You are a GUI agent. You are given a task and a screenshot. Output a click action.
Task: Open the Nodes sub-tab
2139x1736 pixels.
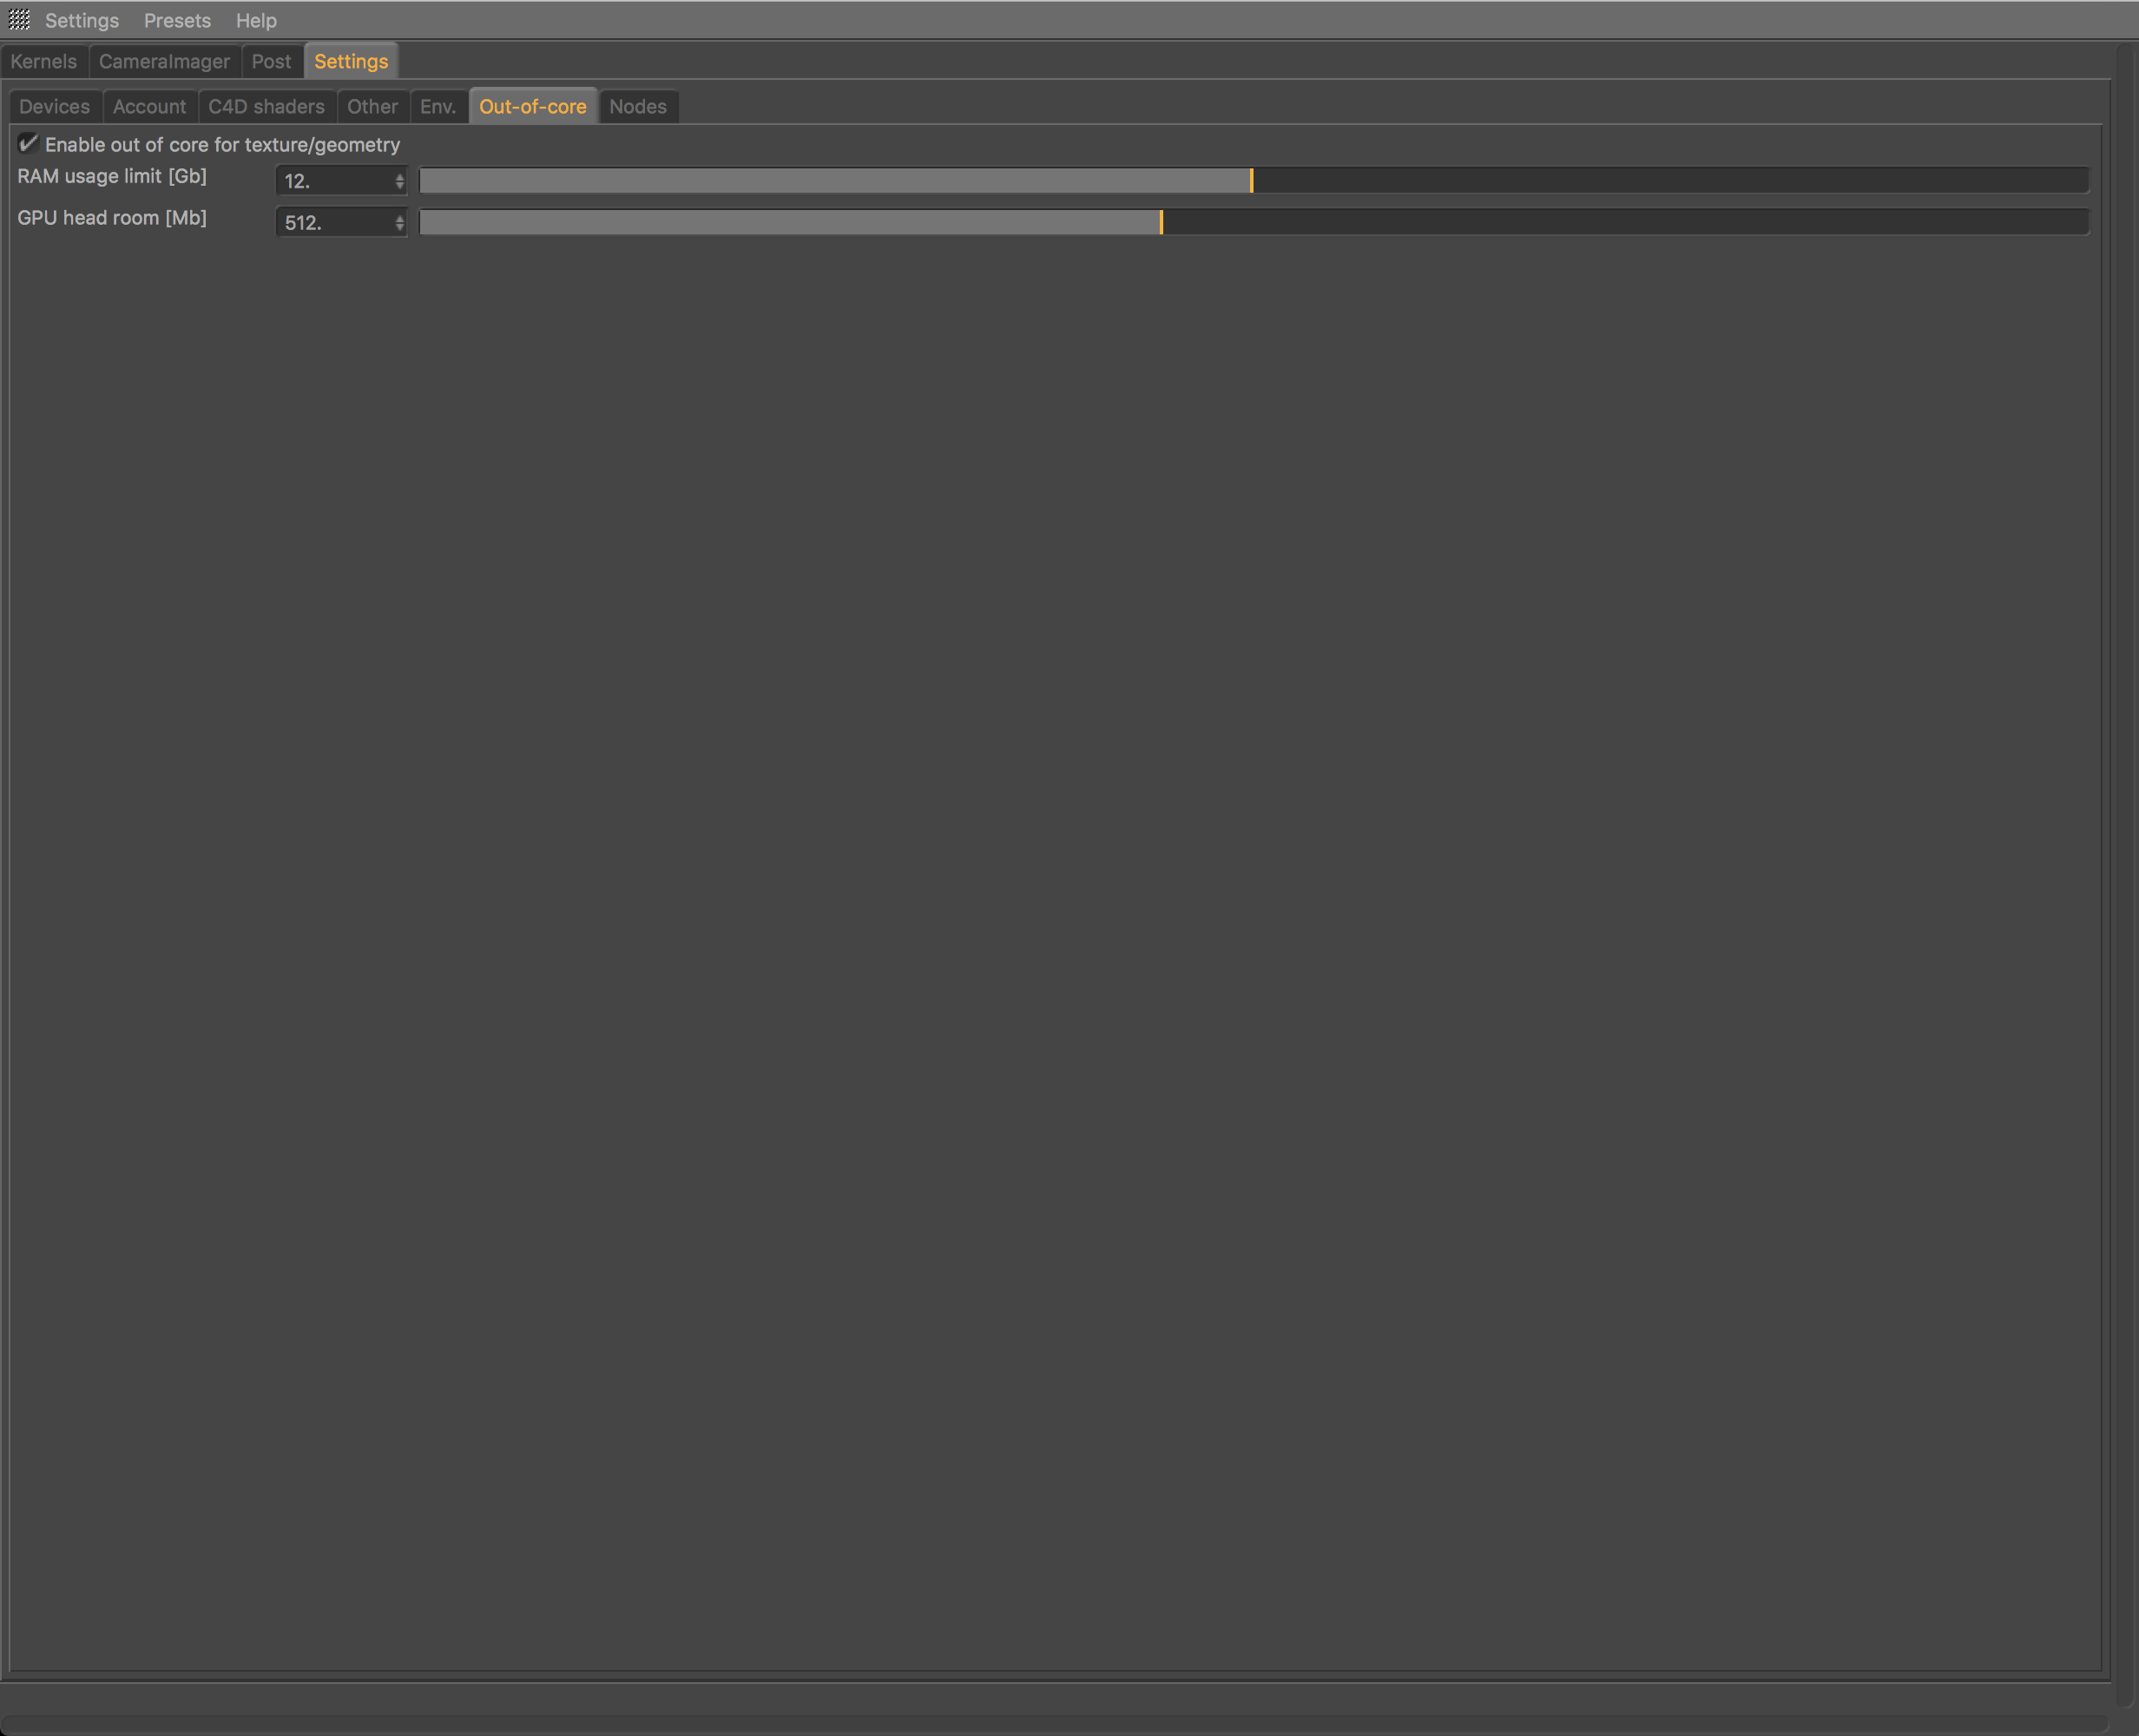coord(637,106)
